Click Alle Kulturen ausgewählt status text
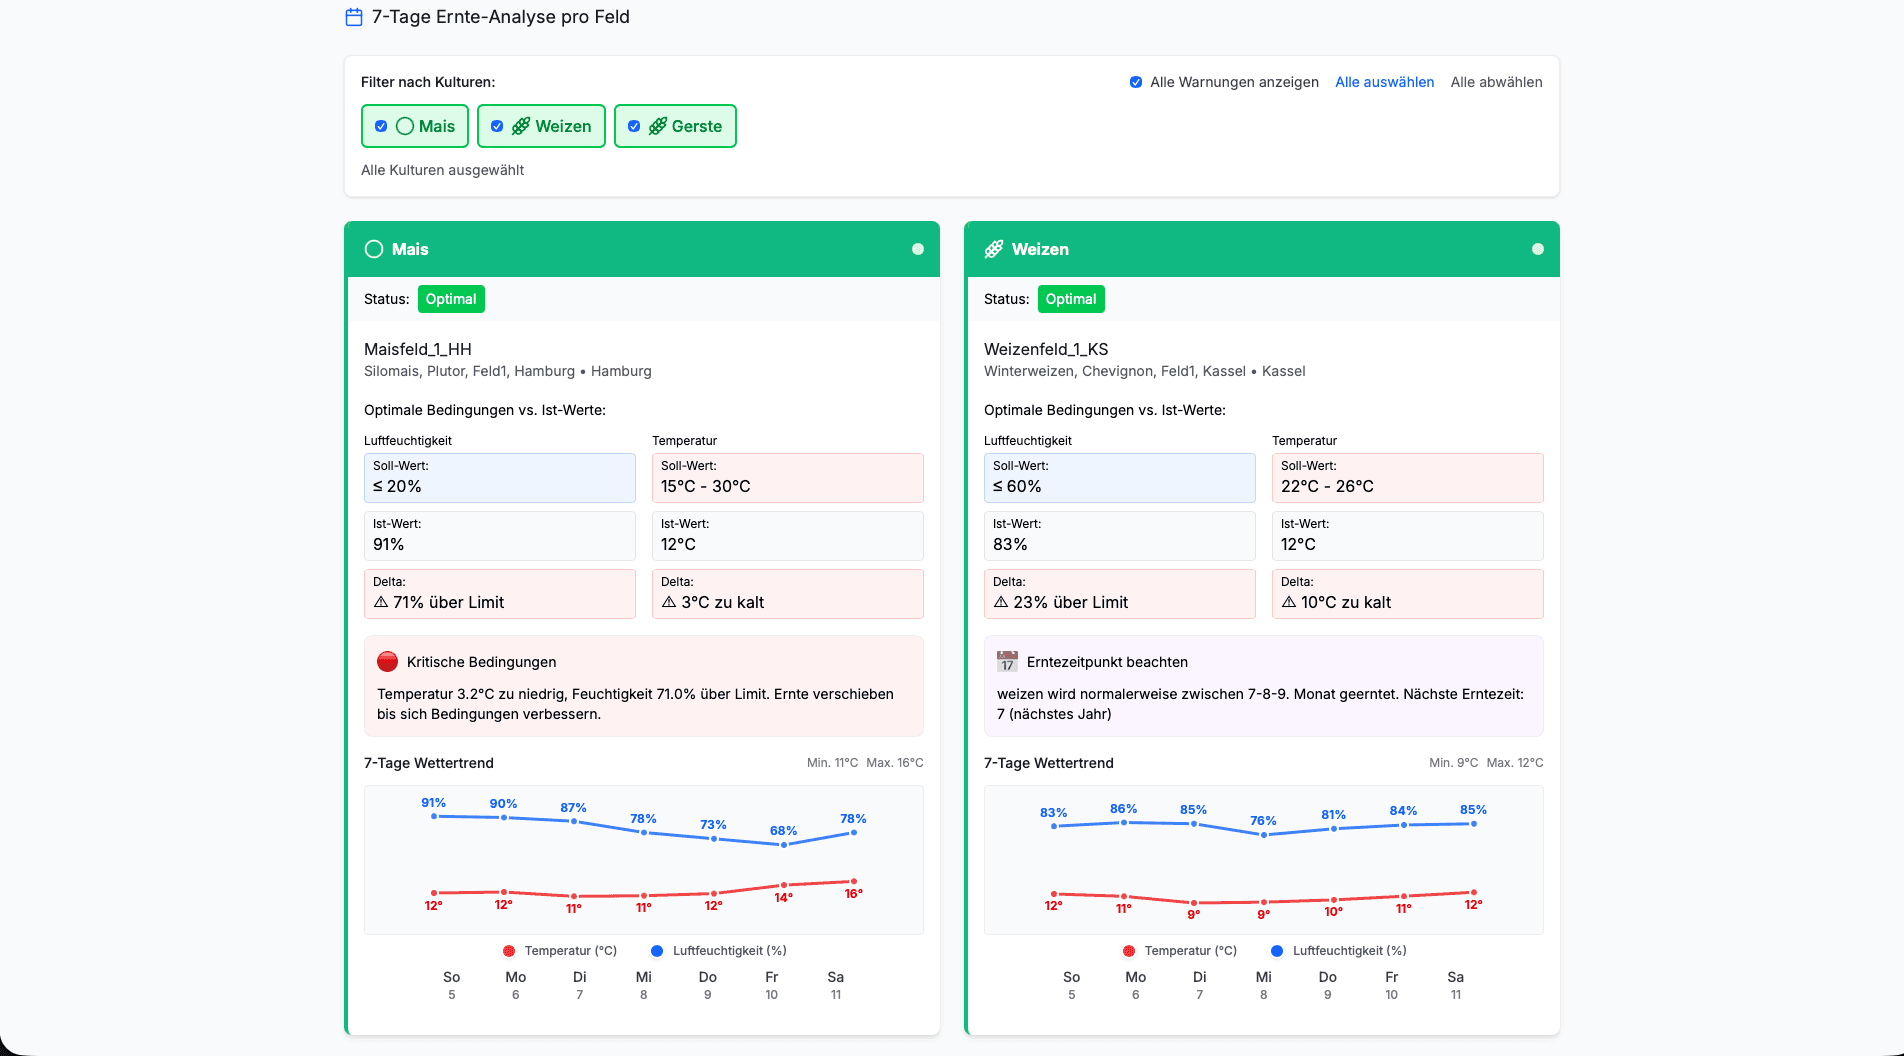Image resolution: width=1904 pixels, height=1056 pixels. pos(442,170)
